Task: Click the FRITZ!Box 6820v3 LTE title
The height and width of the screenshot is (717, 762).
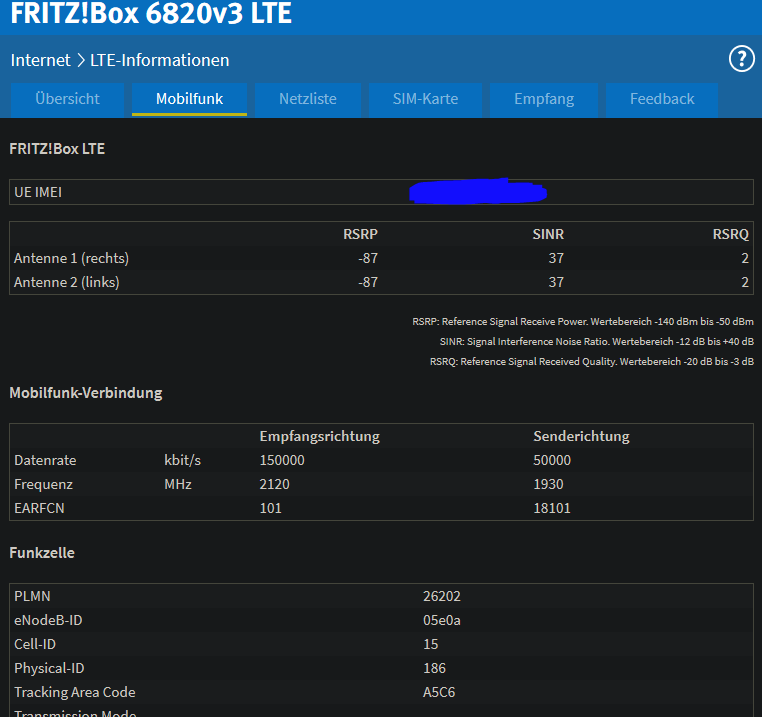Action: (151, 13)
